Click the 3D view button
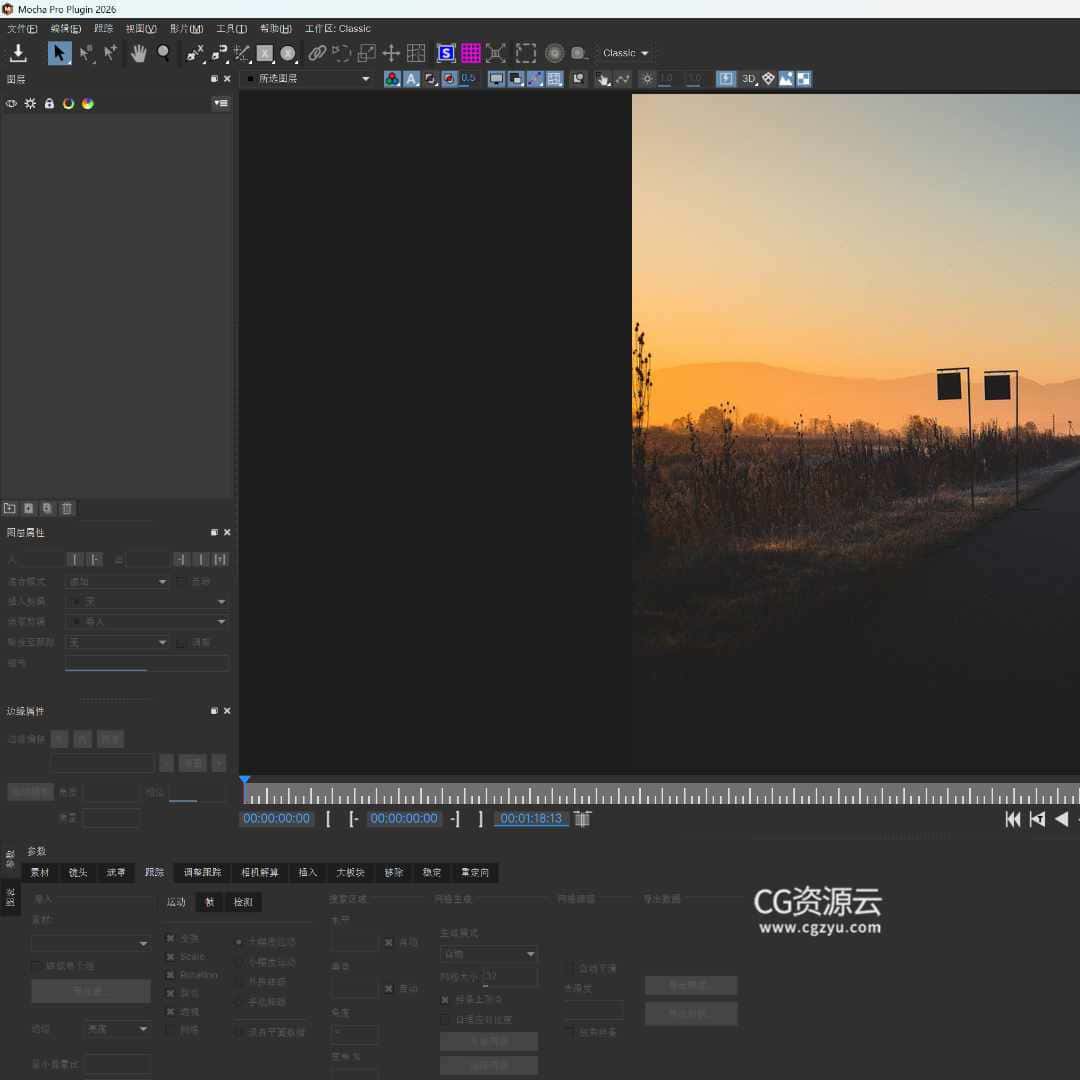 pyautogui.click(x=748, y=79)
